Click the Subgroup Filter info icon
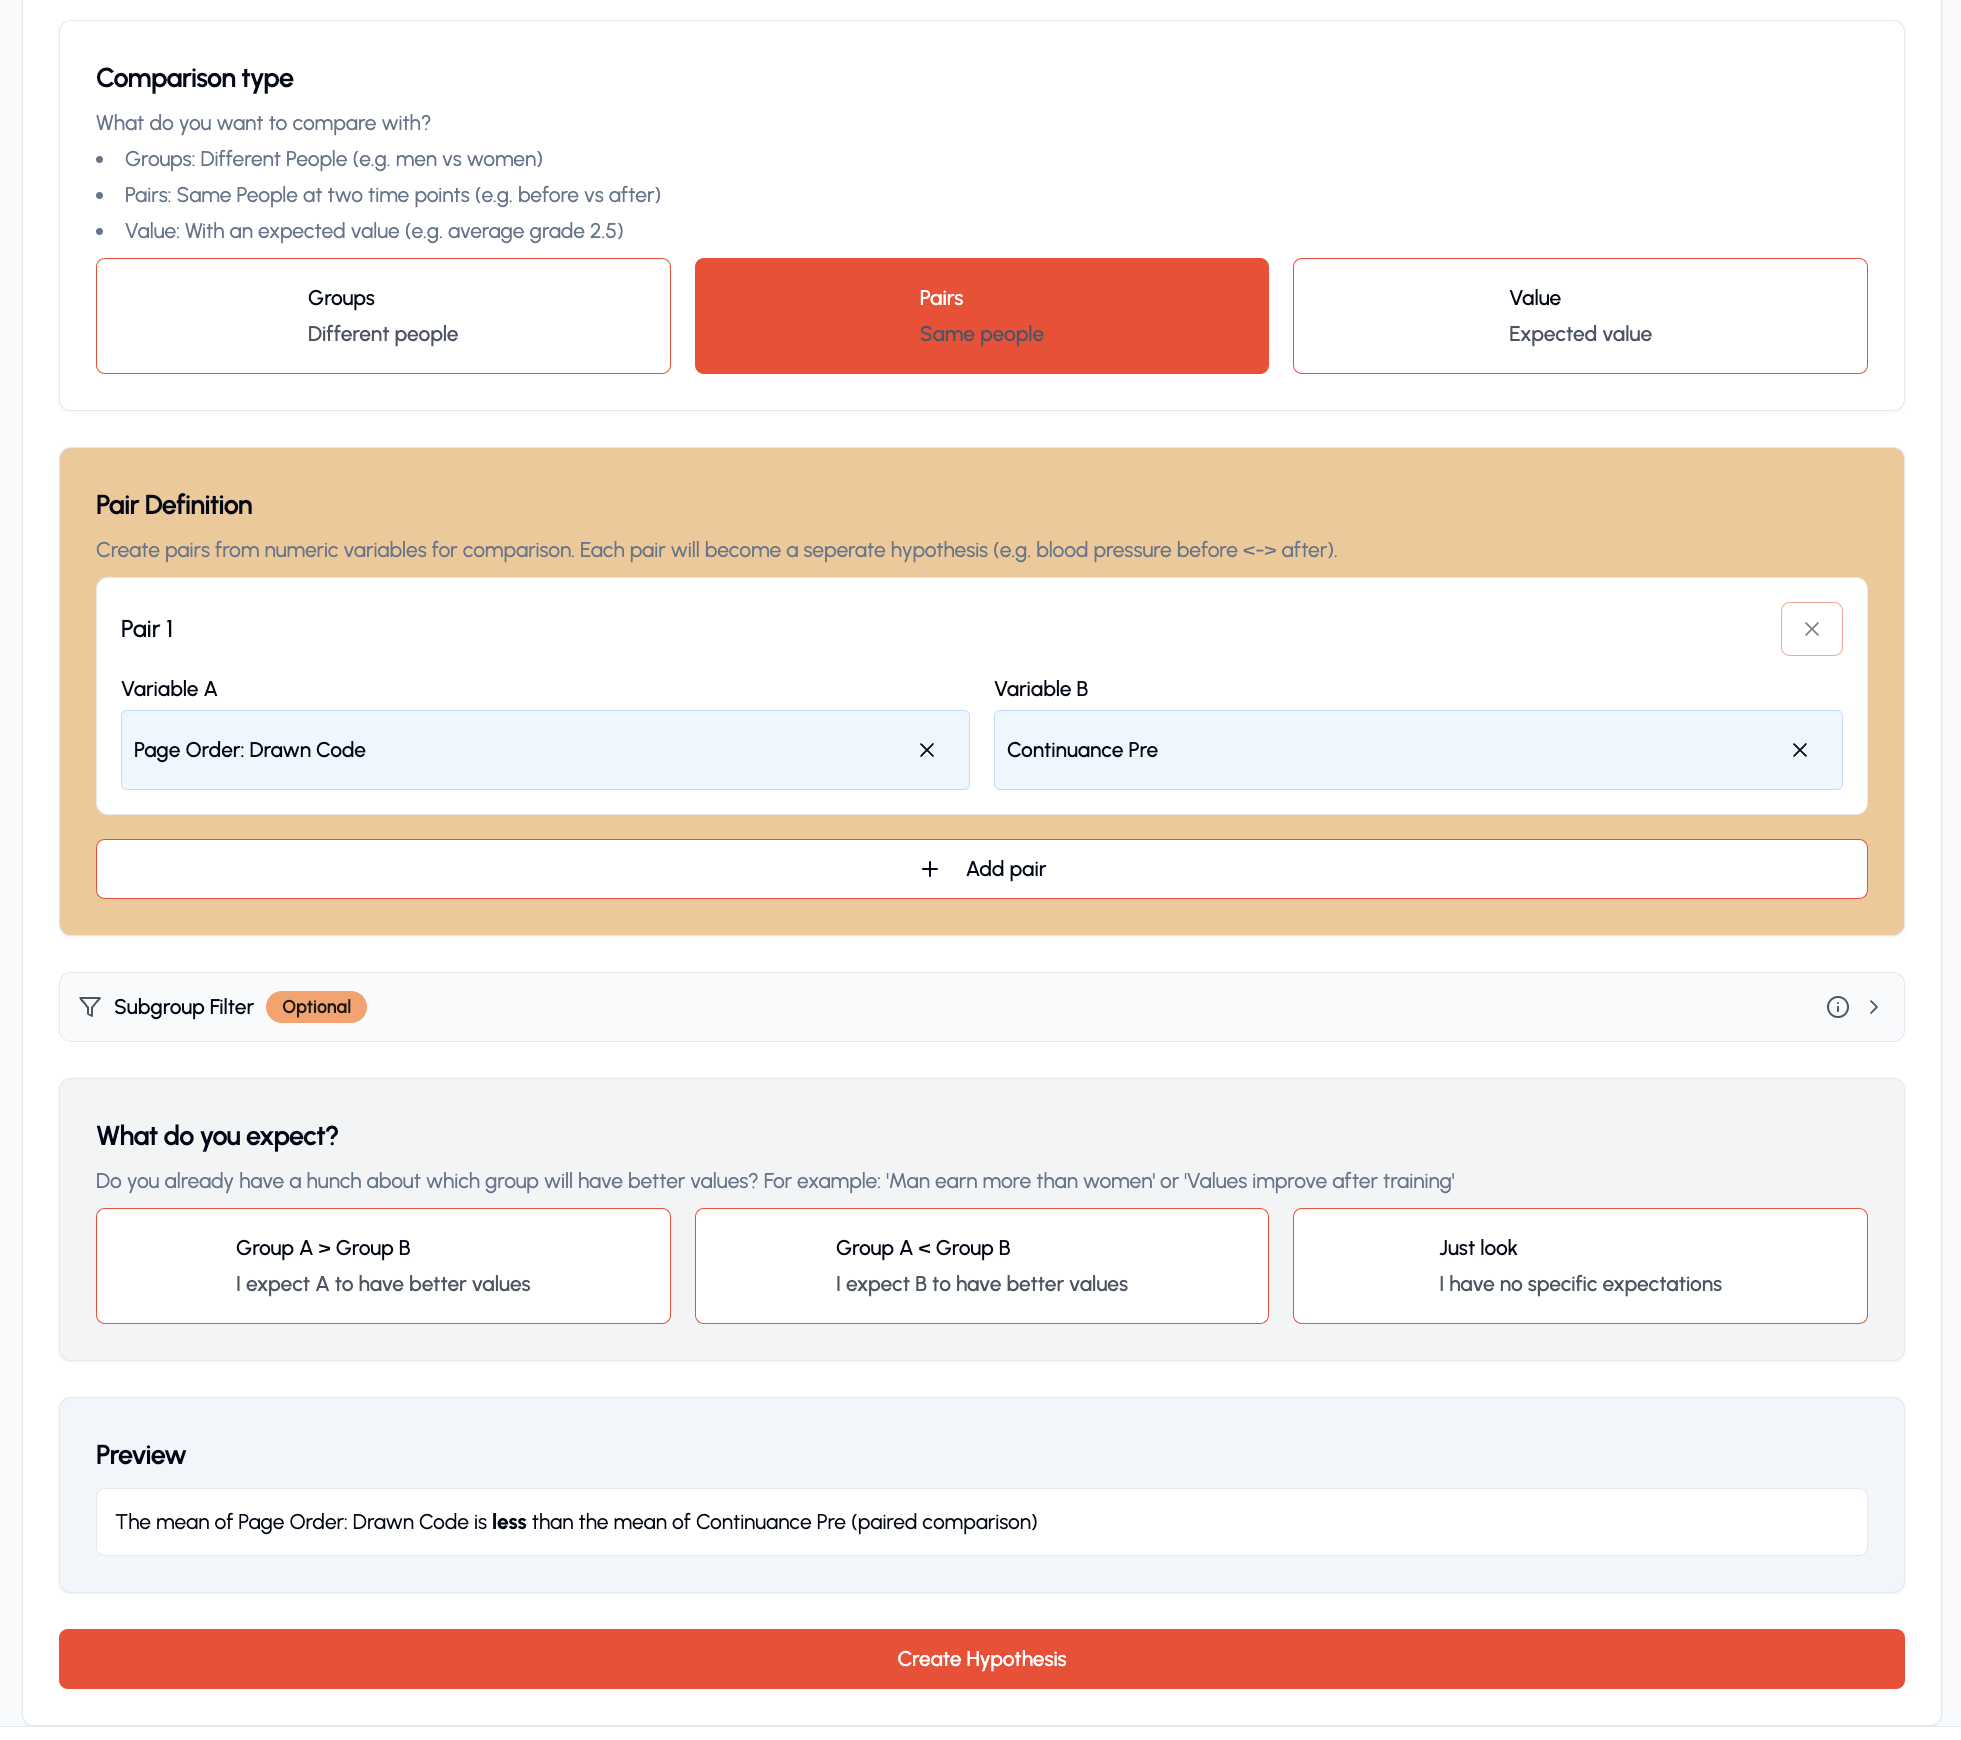Screen dimensions: 1961x1740 click(x=1837, y=1007)
